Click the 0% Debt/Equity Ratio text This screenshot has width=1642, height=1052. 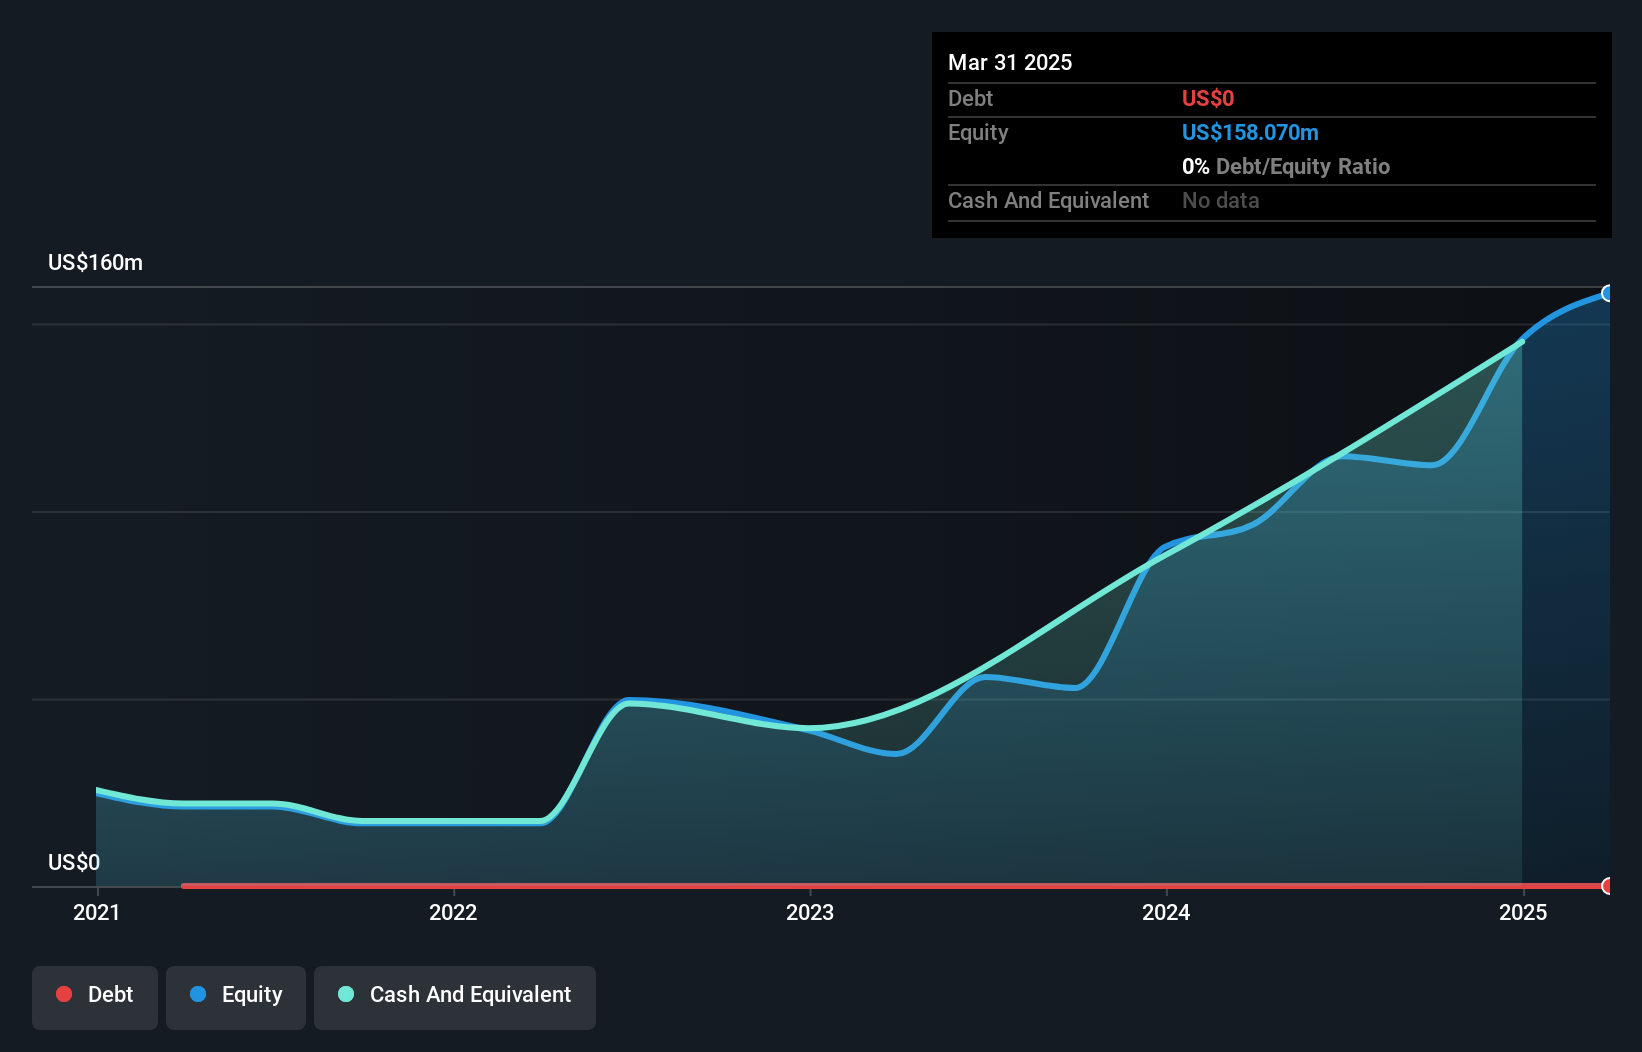(x=1286, y=166)
